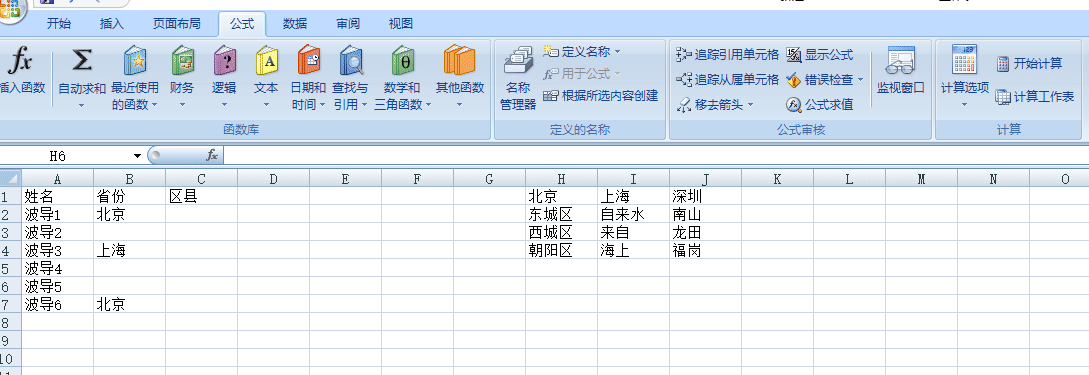Select cell J4 containing 福岗
Image resolution: width=1089 pixels, height=375 pixels.
tap(706, 250)
